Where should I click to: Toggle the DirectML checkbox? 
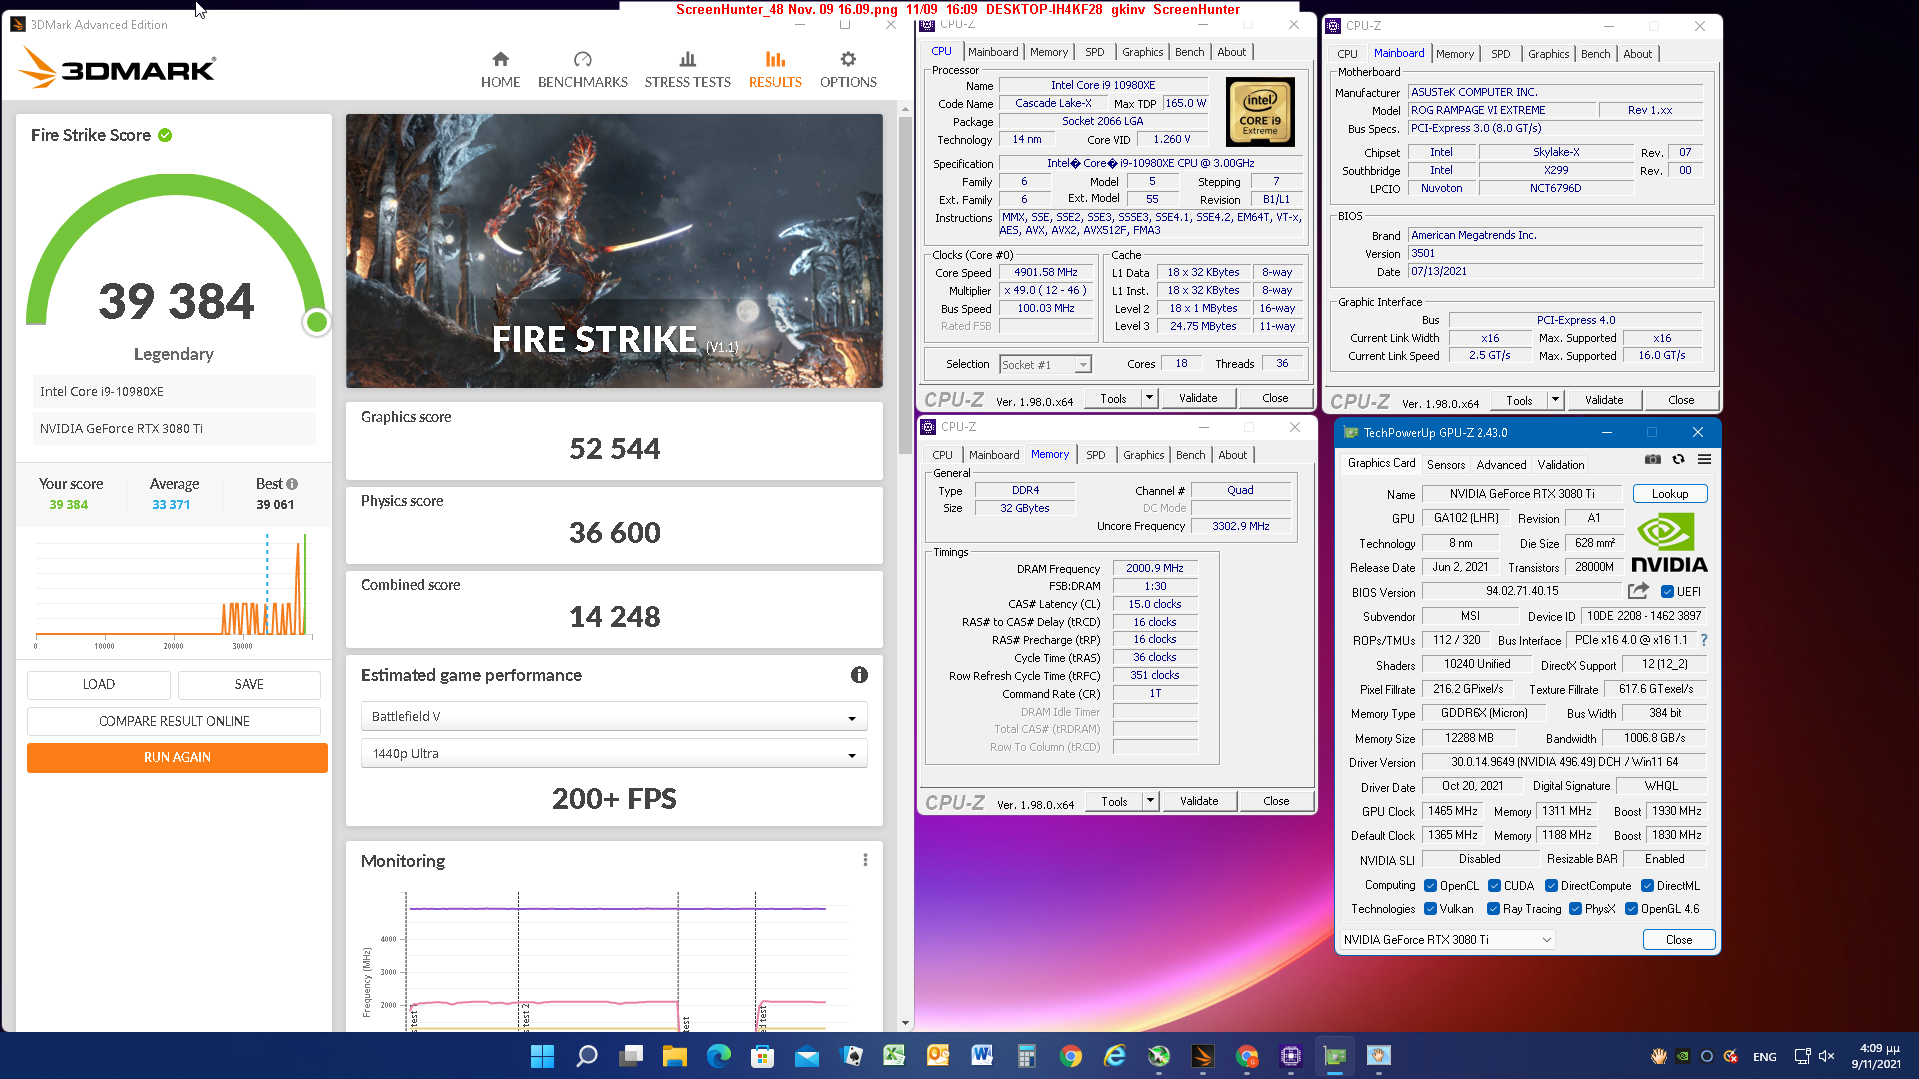point(1647,886)
